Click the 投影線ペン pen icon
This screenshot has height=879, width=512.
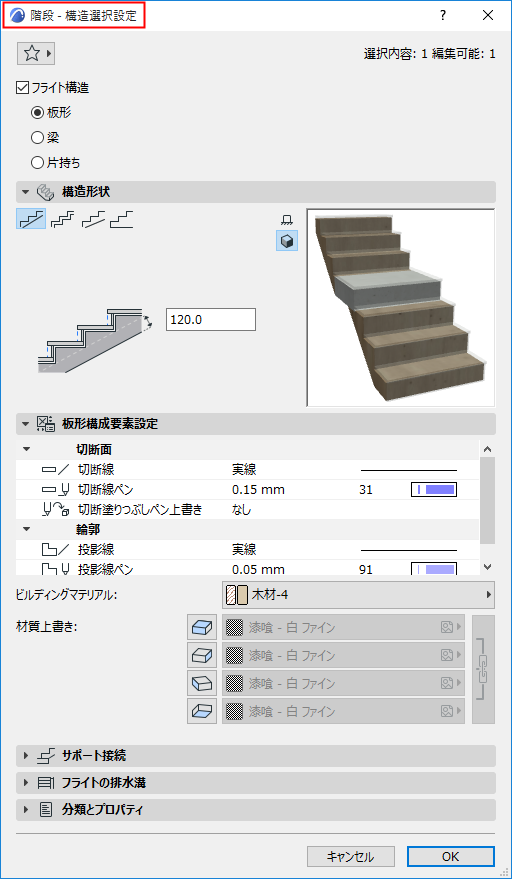pyautogui.click(x=56, y=570)
